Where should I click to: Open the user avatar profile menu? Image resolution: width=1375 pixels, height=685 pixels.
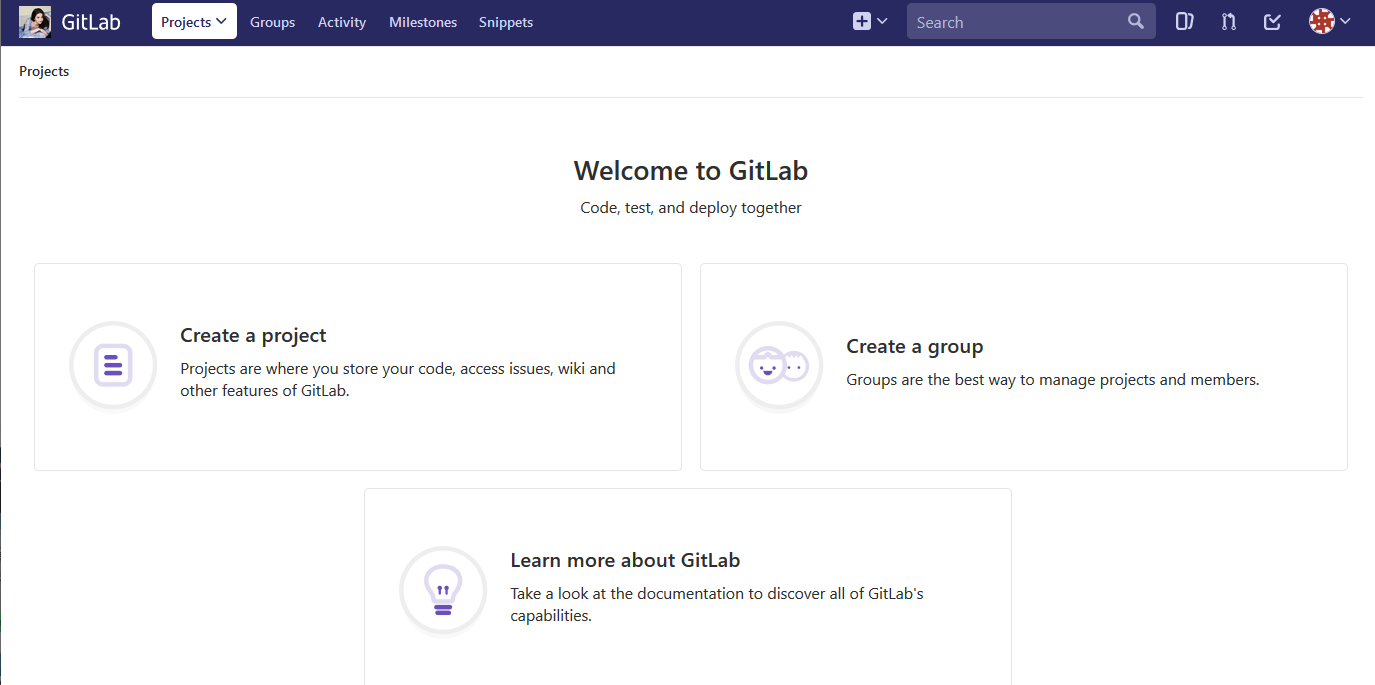[x=1330, y=21]
